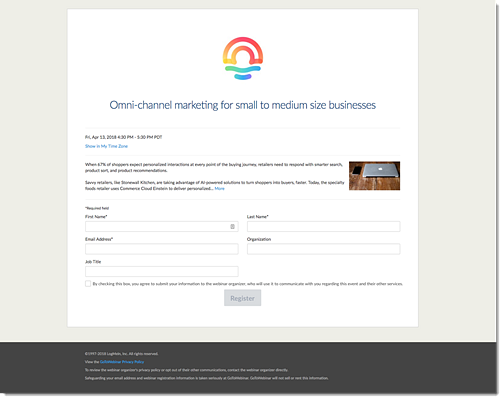Click the rainbow sunrise logo
500x397 pixels.
coord(243,58)
